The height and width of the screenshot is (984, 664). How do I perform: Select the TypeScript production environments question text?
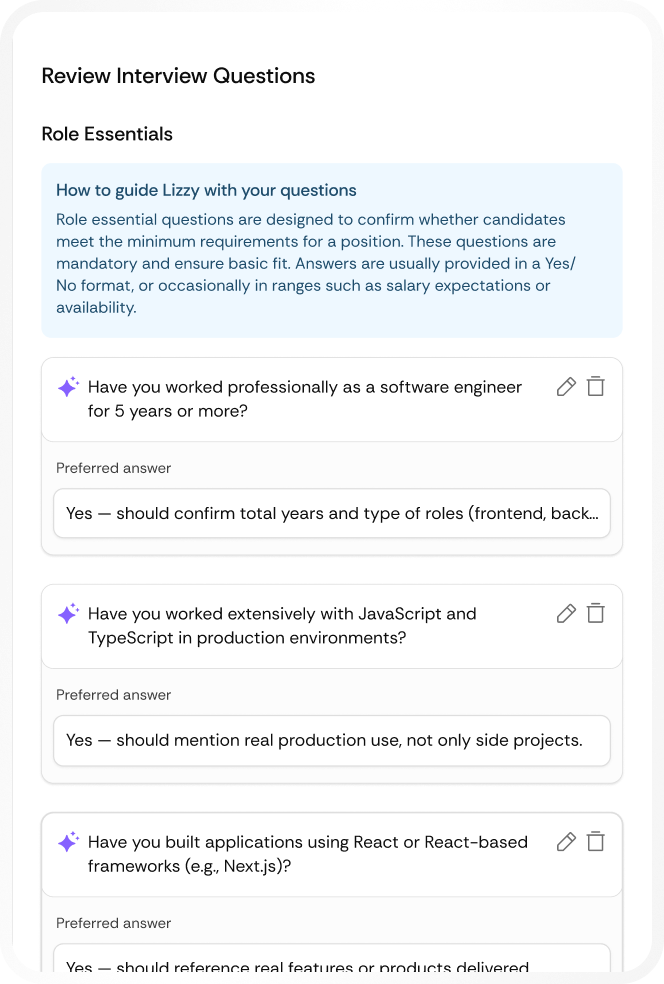pyautogui.click(x=283, y=625)
